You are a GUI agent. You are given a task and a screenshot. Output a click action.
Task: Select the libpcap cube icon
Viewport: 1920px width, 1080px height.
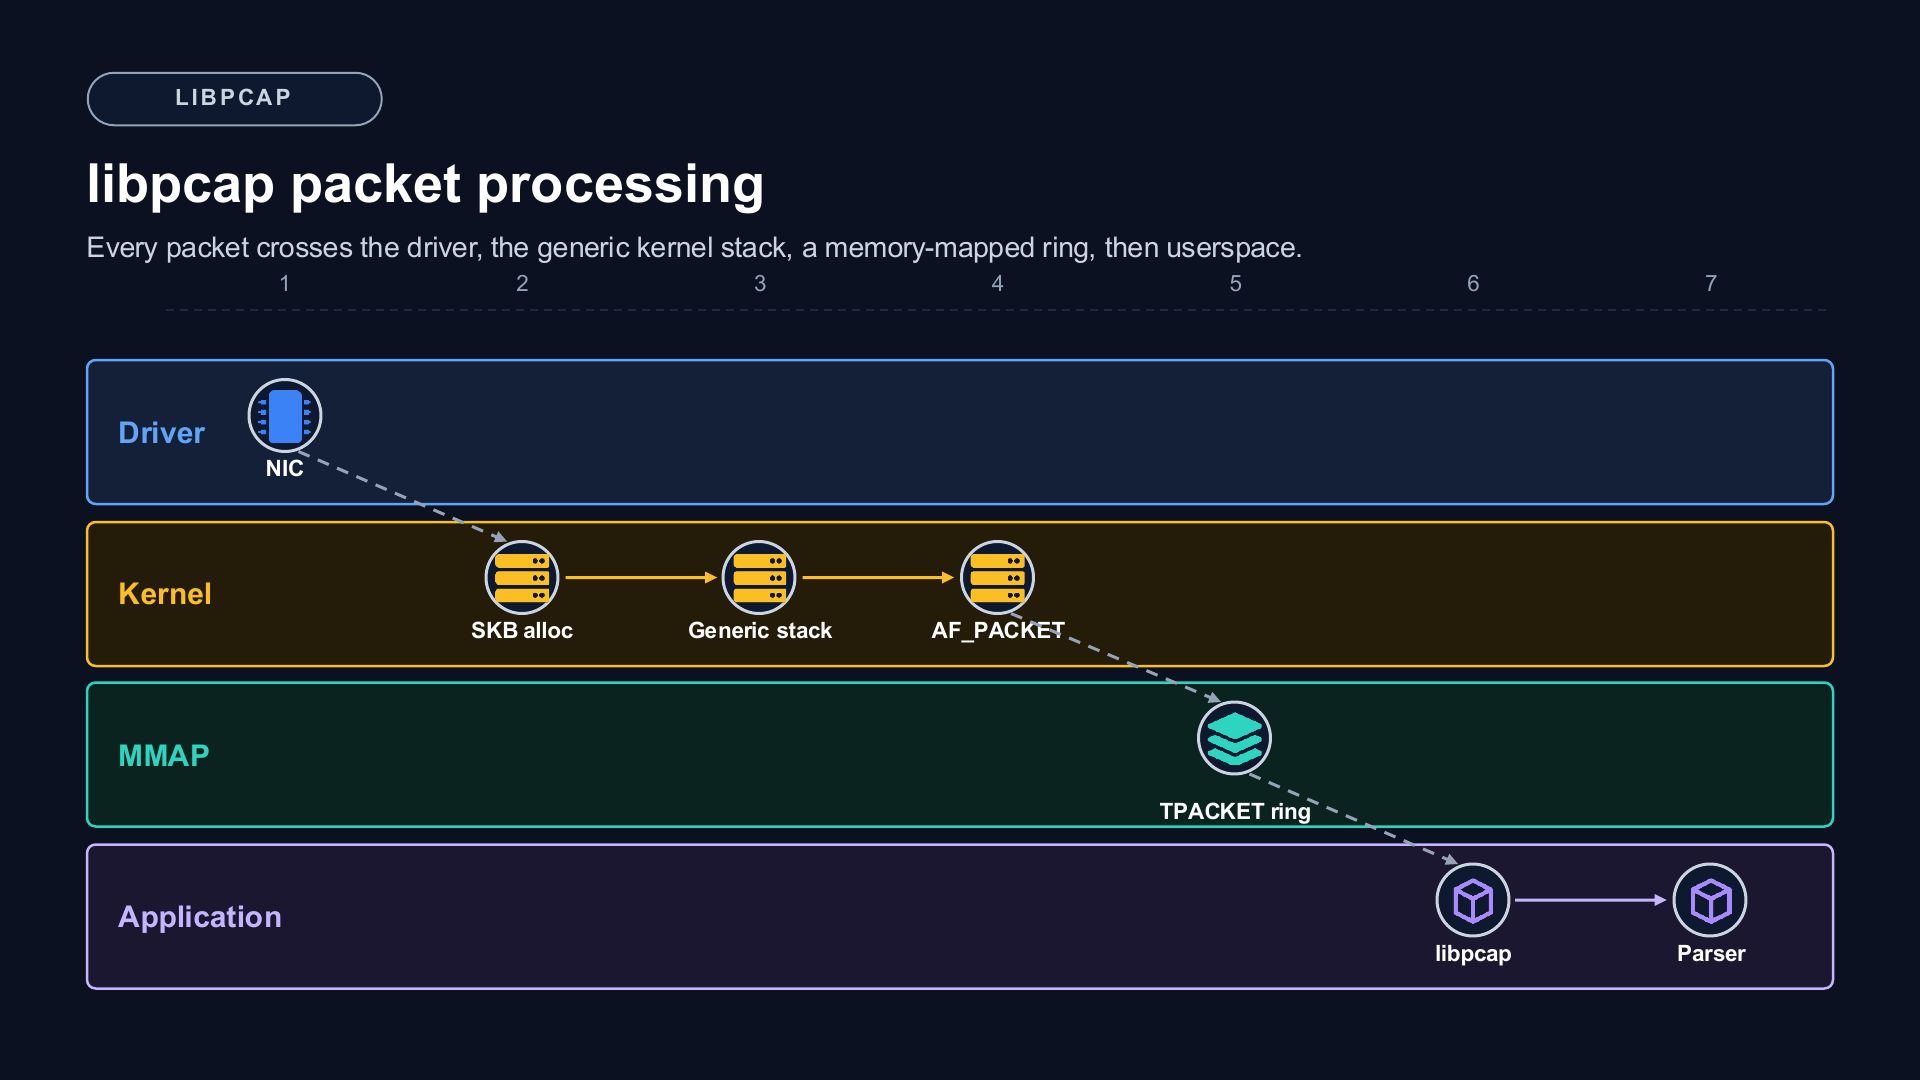(1473, 901)
